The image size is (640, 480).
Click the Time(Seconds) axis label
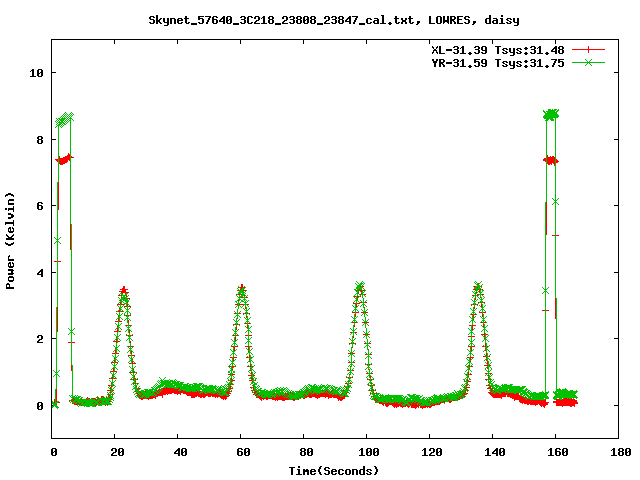[x=334, y=471]
